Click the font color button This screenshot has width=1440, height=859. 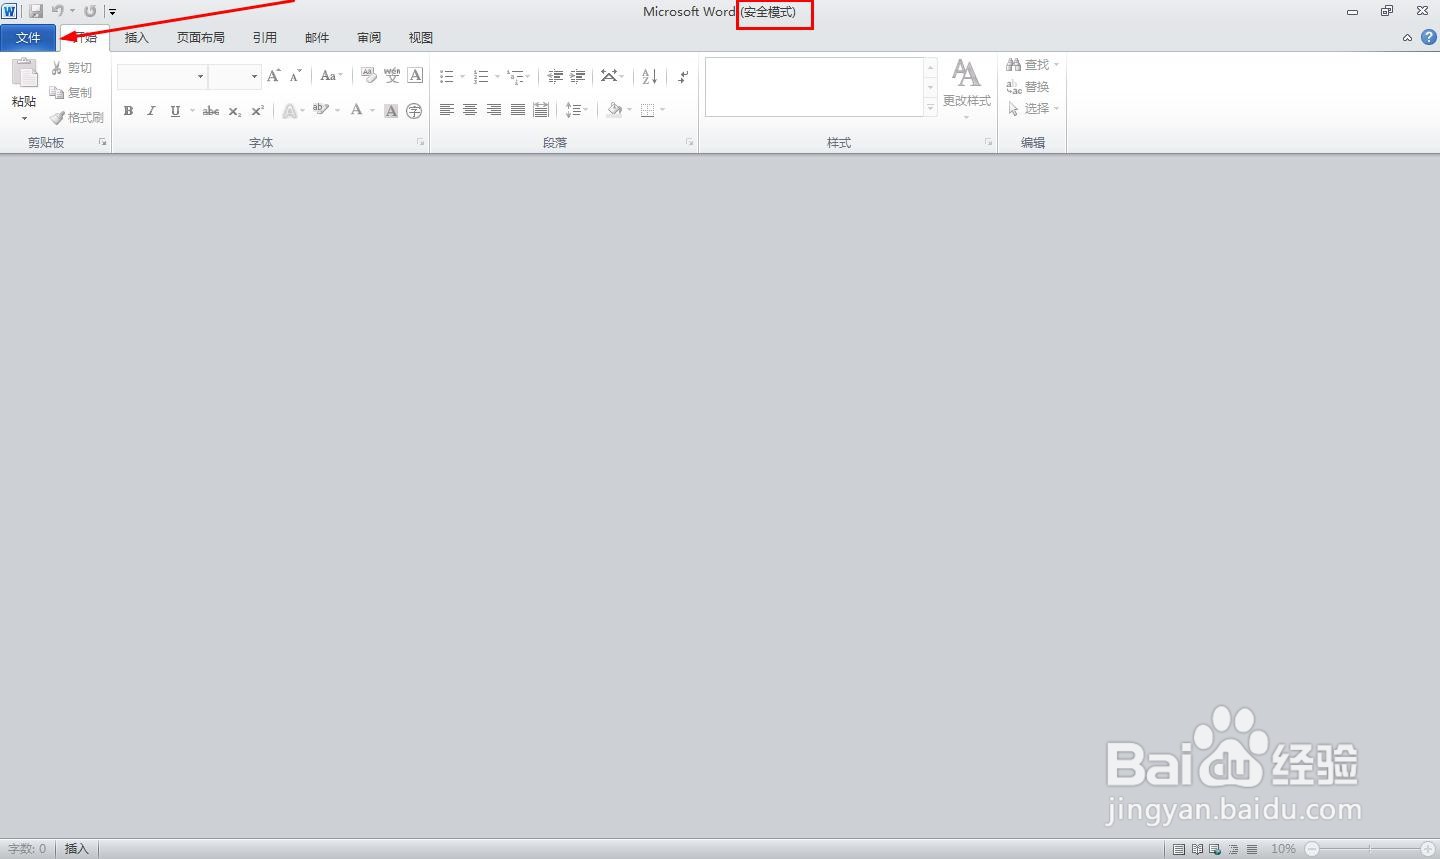[x=356, y=110]
